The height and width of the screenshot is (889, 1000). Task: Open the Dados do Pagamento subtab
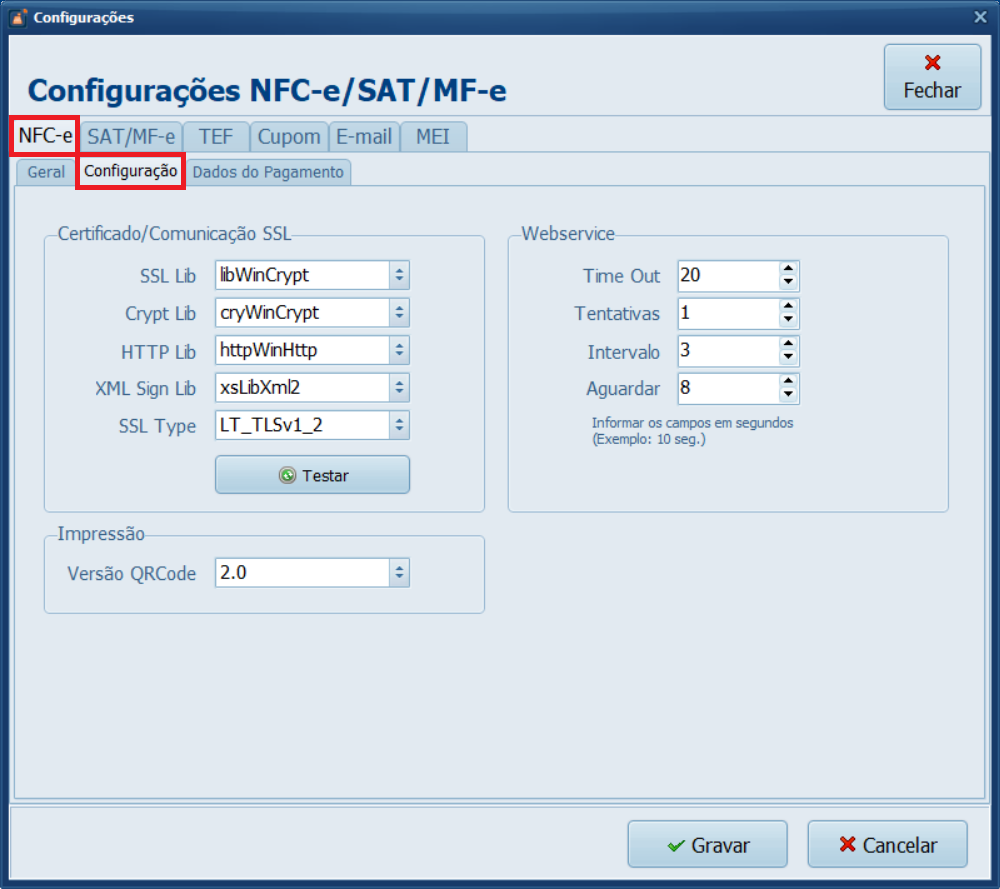click(268, 172)
